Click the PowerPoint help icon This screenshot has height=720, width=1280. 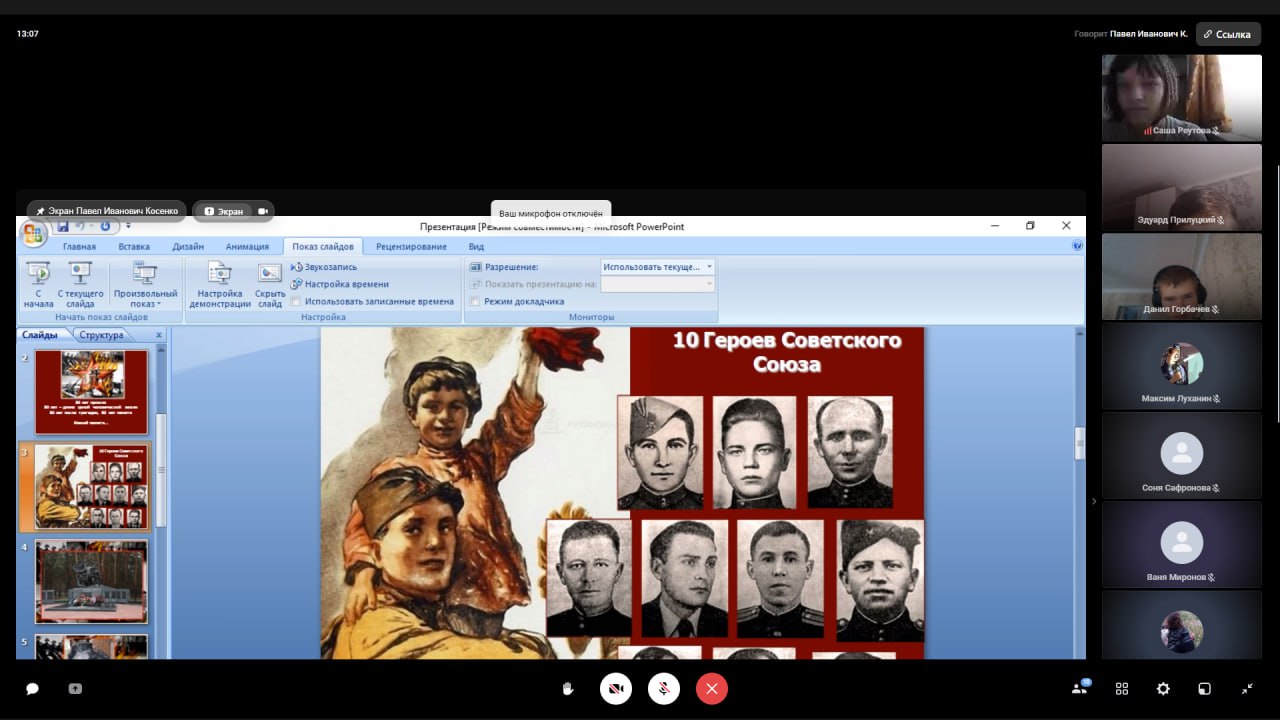click(x=1077, y=245)
